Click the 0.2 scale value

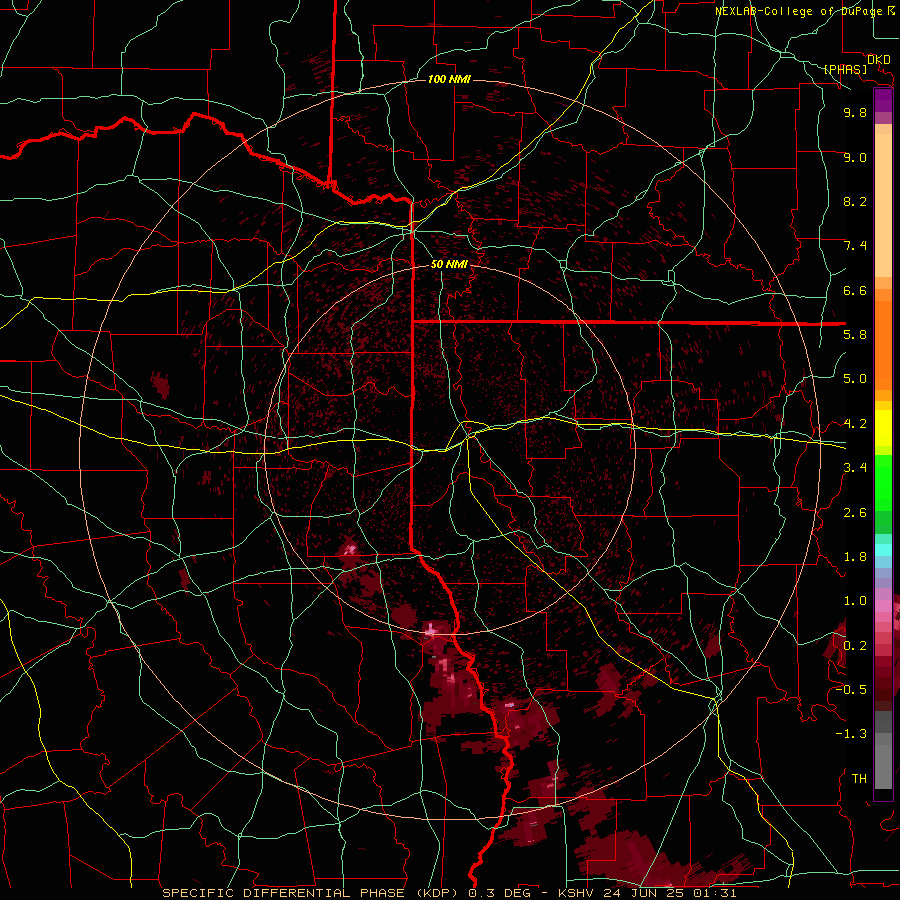tap(855, 646)
